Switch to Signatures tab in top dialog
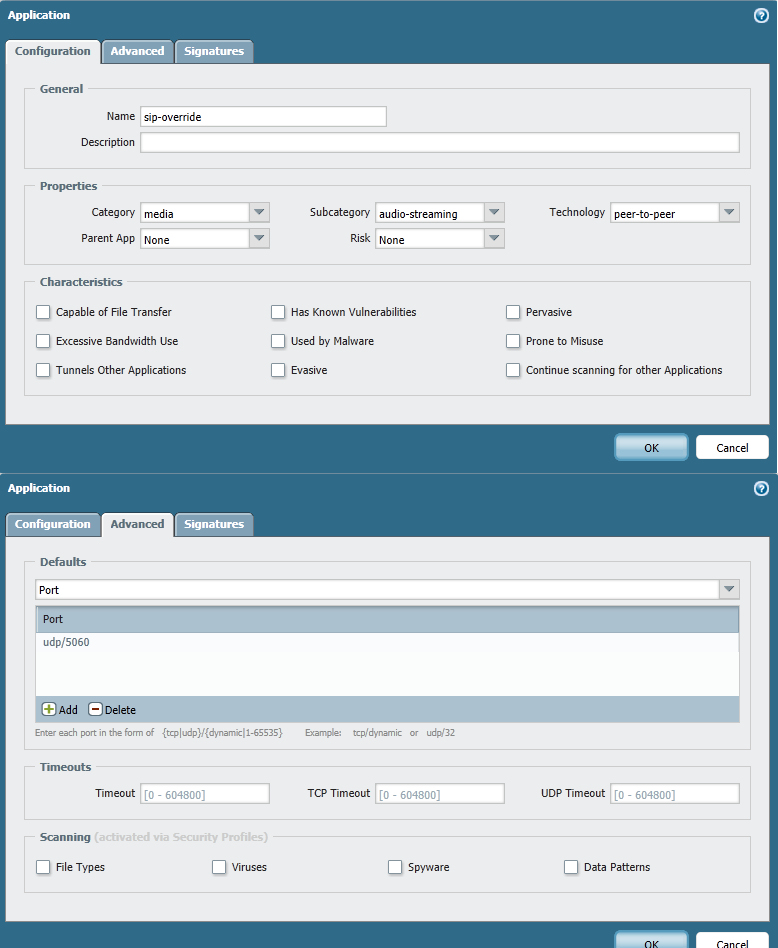778x948 pixels. [x=214, y=51]
